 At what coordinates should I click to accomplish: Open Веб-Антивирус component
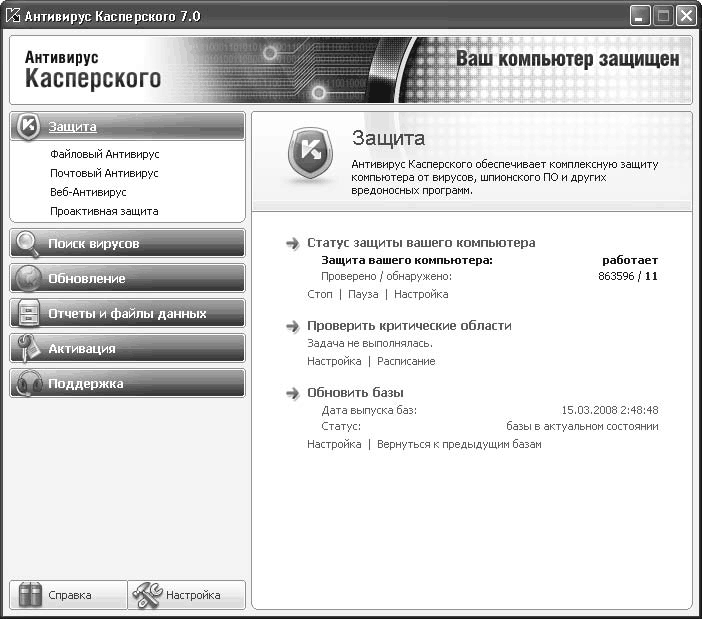point(88,192)
